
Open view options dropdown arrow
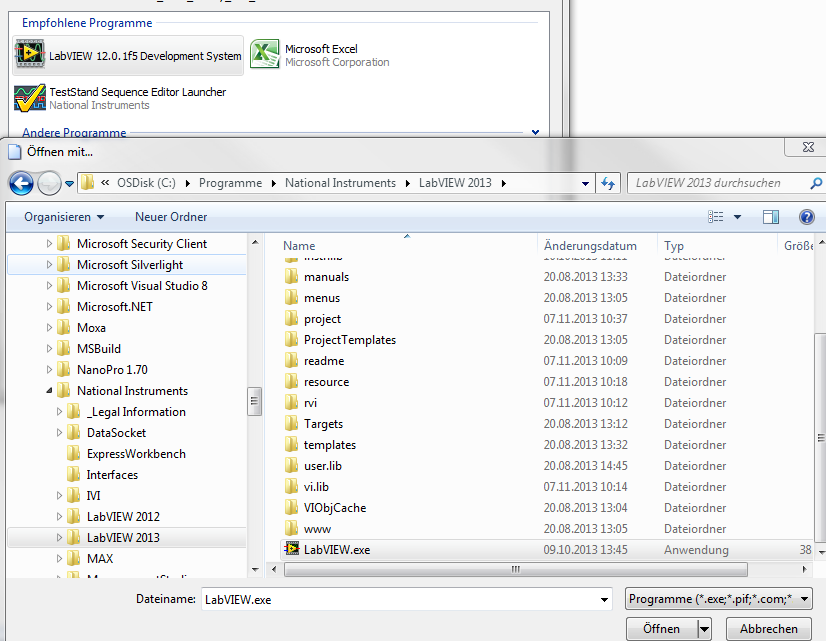(x=738, y=217)
